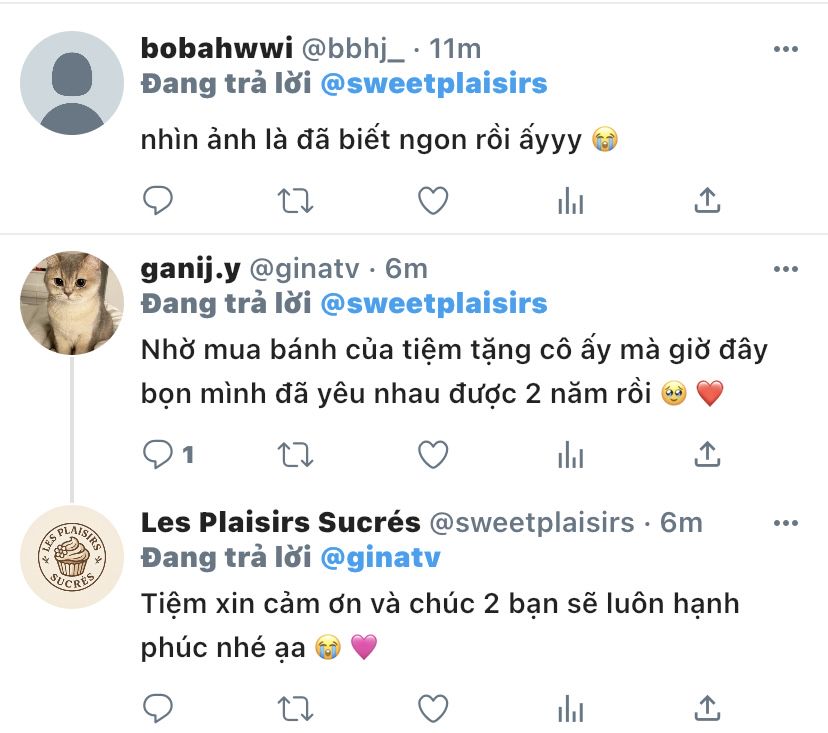
Task: Retweet ganij.y's tweet
Action: [x=294, y=456]
